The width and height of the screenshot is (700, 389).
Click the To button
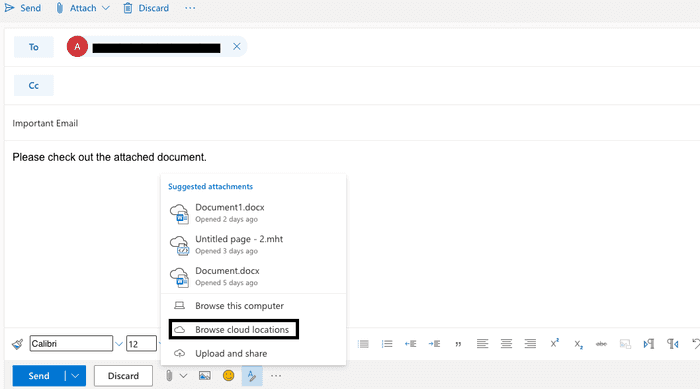(33, 47)
